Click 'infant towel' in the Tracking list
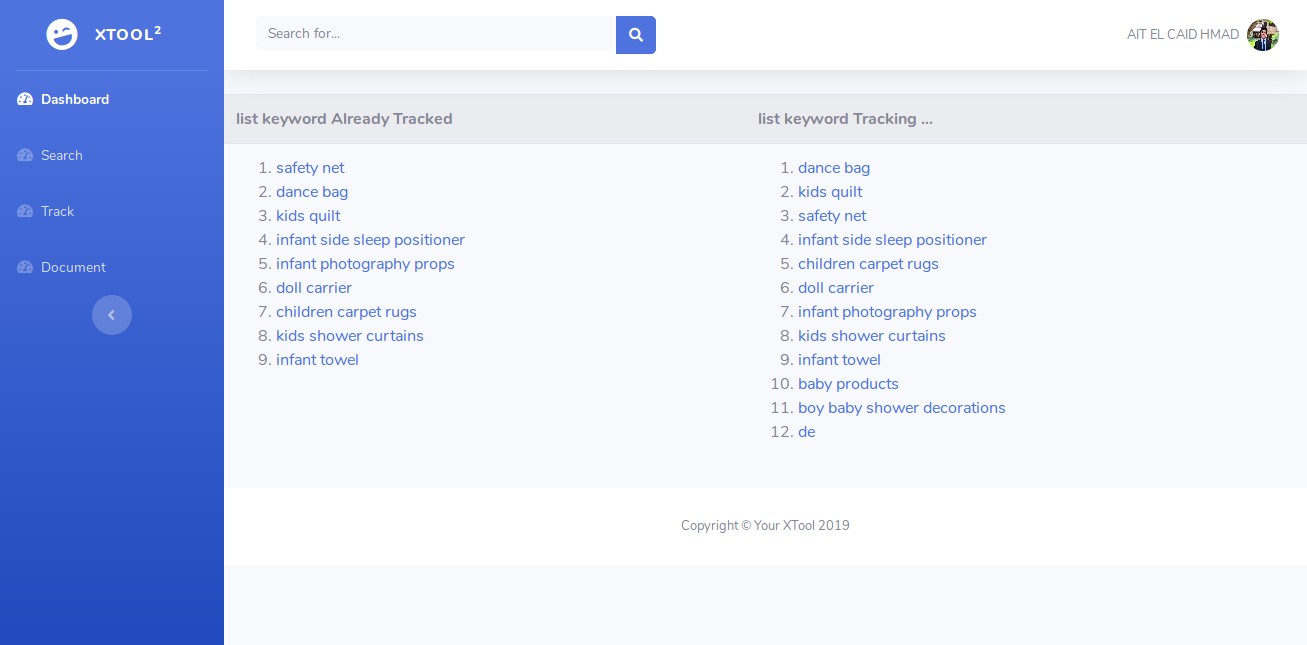 tap(839, 360)
